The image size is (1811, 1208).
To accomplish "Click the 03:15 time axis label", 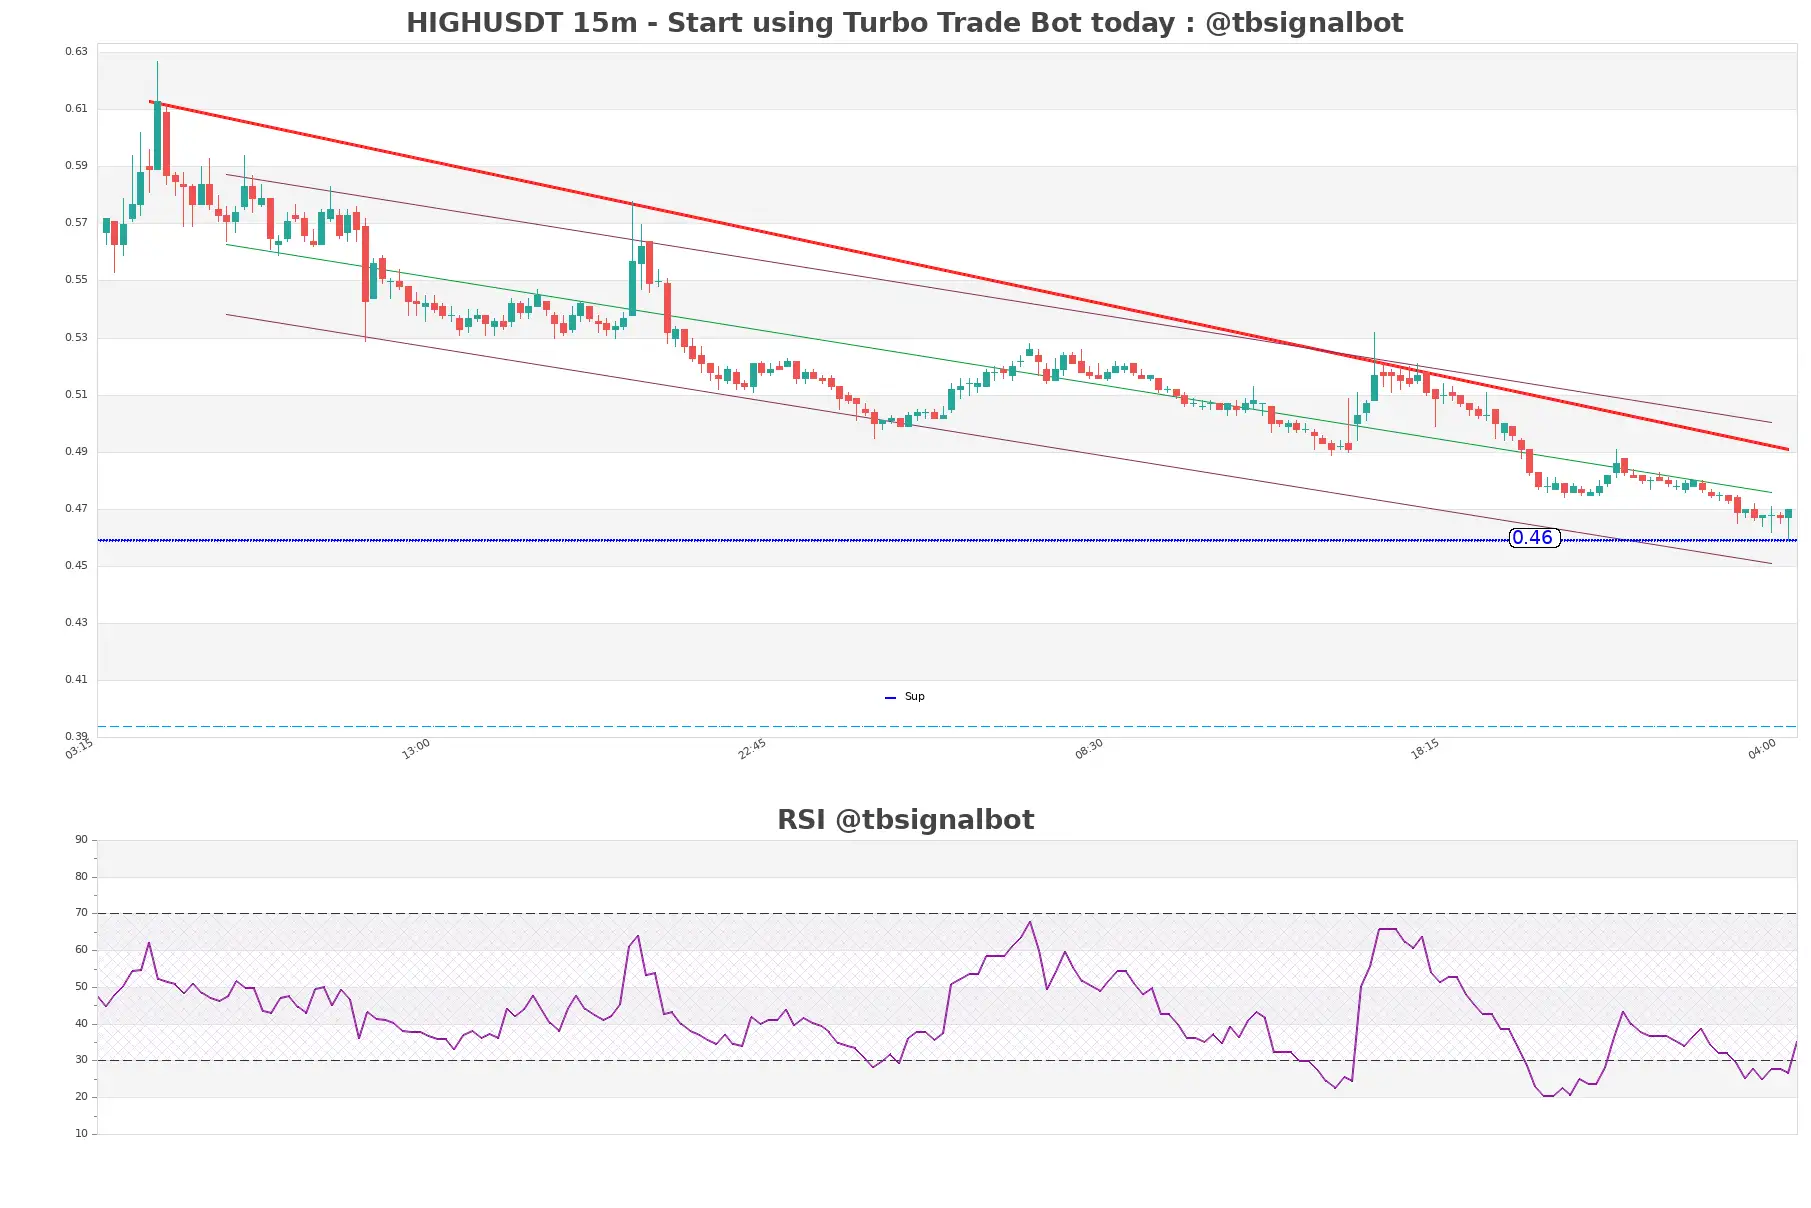I will click(79, 749).
